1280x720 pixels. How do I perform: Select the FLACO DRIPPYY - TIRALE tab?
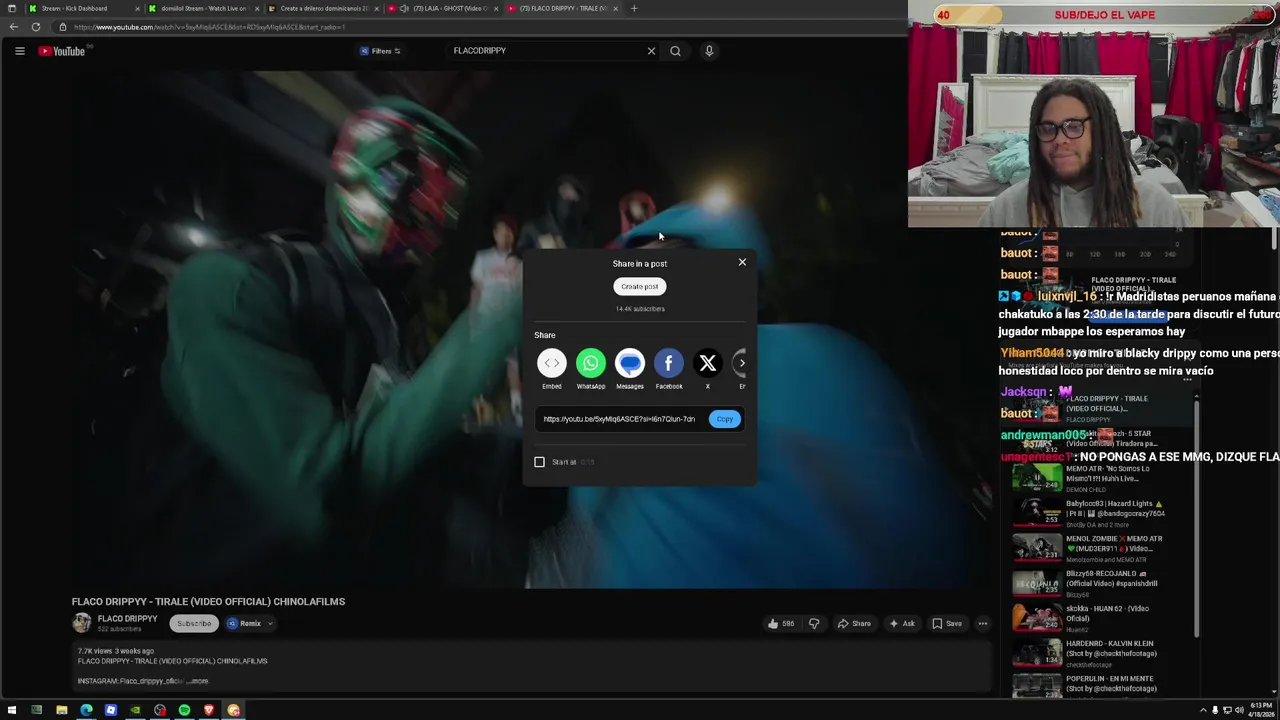coord(562,8)
